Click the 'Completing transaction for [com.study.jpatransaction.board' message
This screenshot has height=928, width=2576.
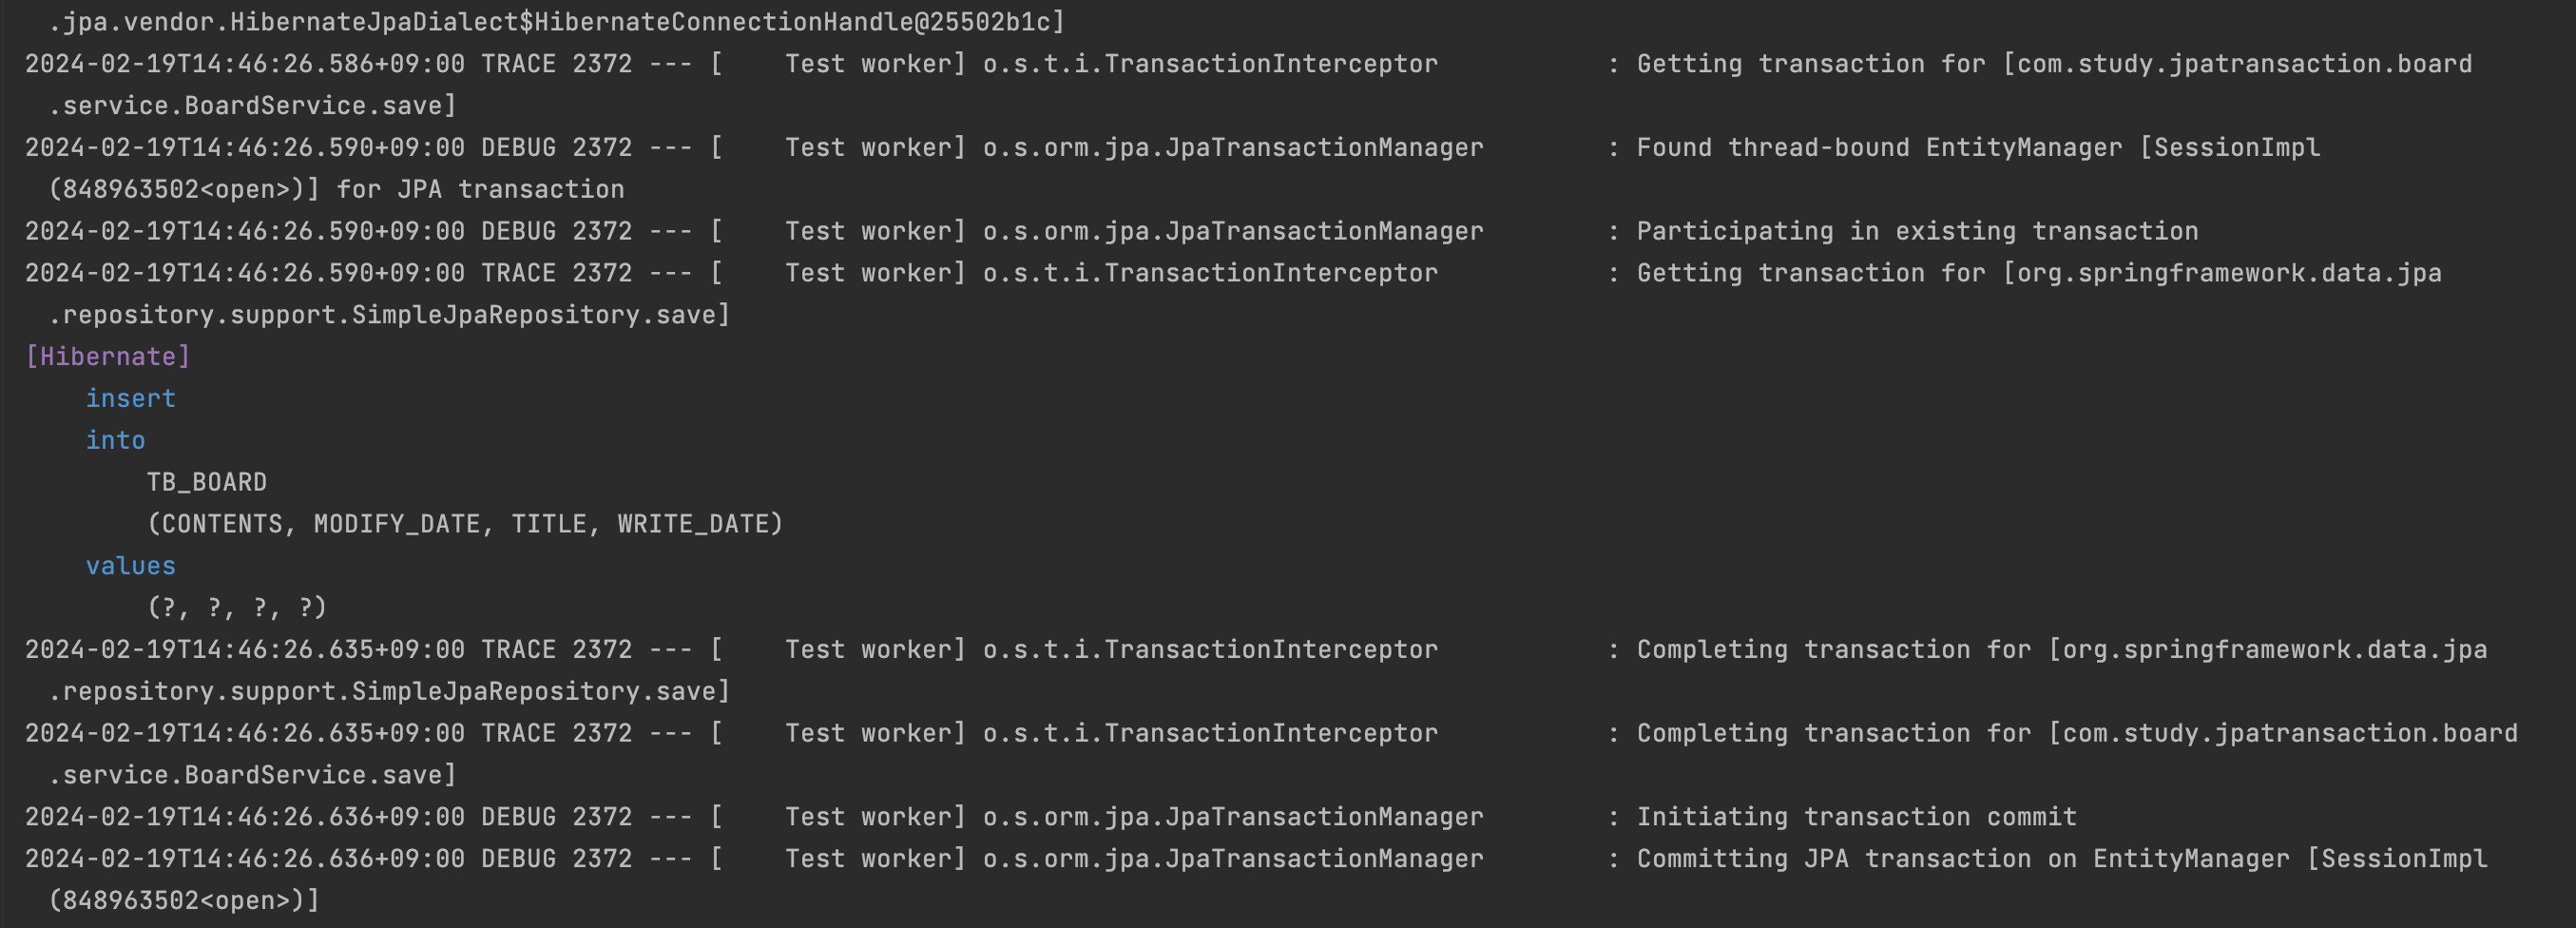(2077, 733)
